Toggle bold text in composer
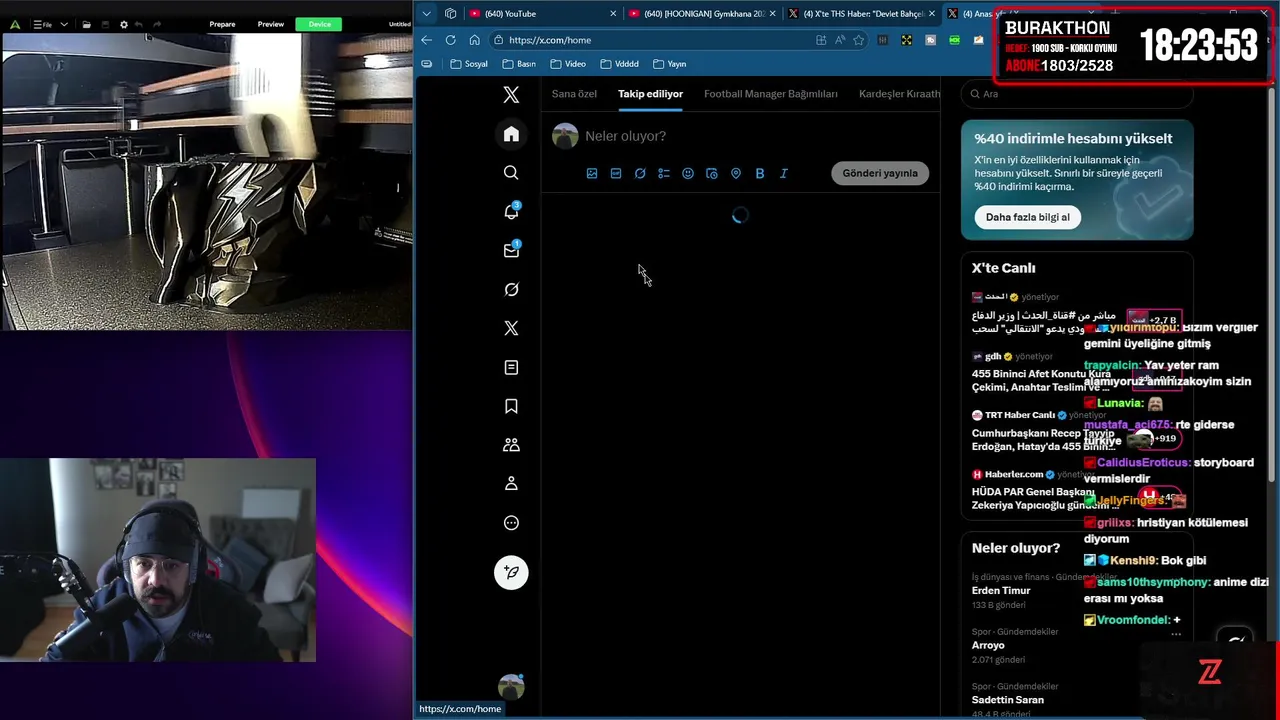Viewport: 1280px width, 720px height. tap(760, 173)
